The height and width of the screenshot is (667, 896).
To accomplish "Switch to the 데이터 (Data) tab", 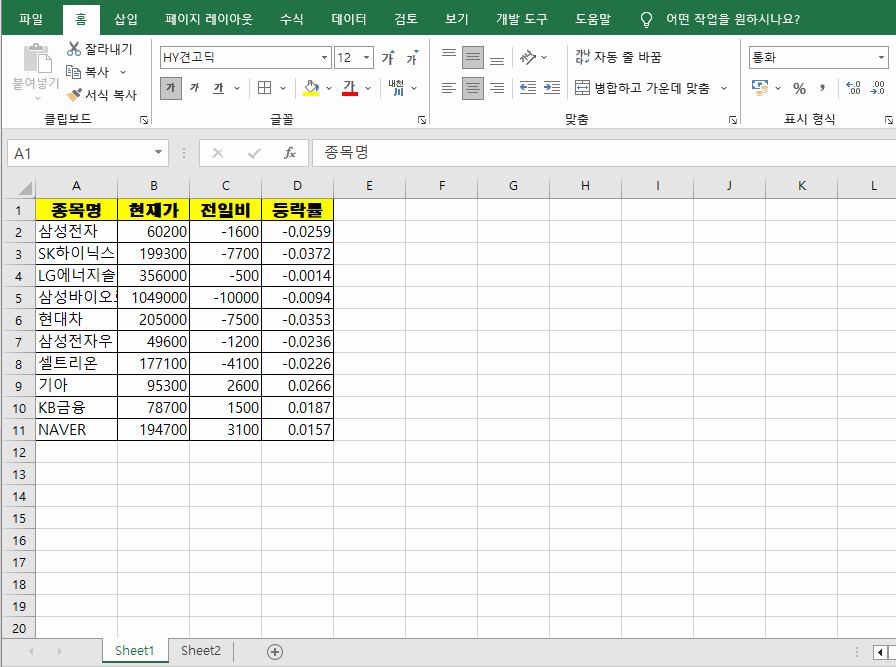I will [349, 19].
